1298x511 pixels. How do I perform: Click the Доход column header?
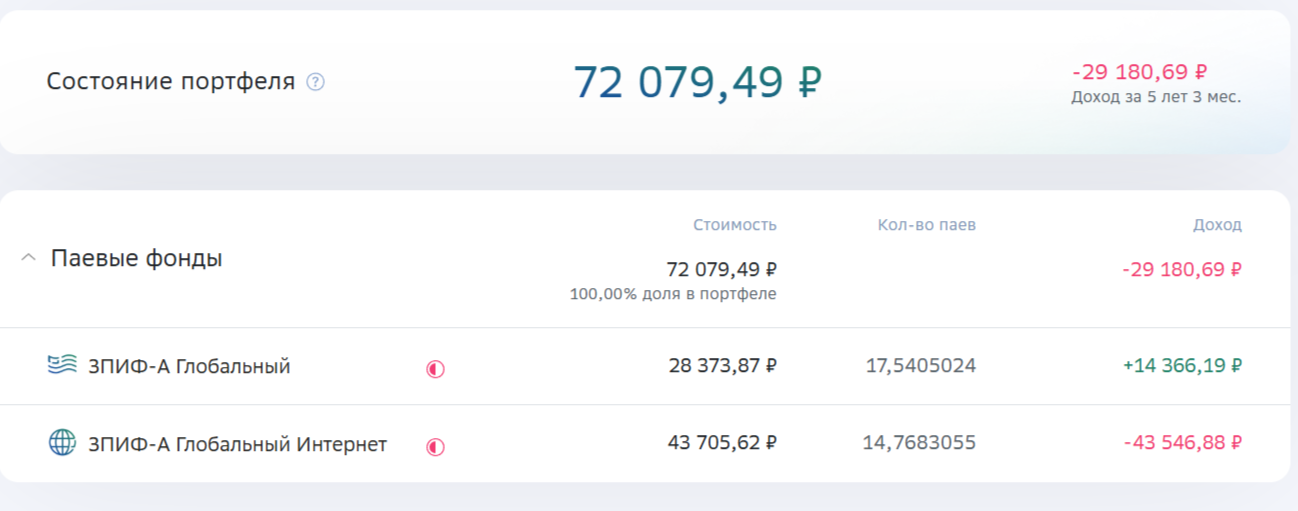click(x=1217, y=225)
